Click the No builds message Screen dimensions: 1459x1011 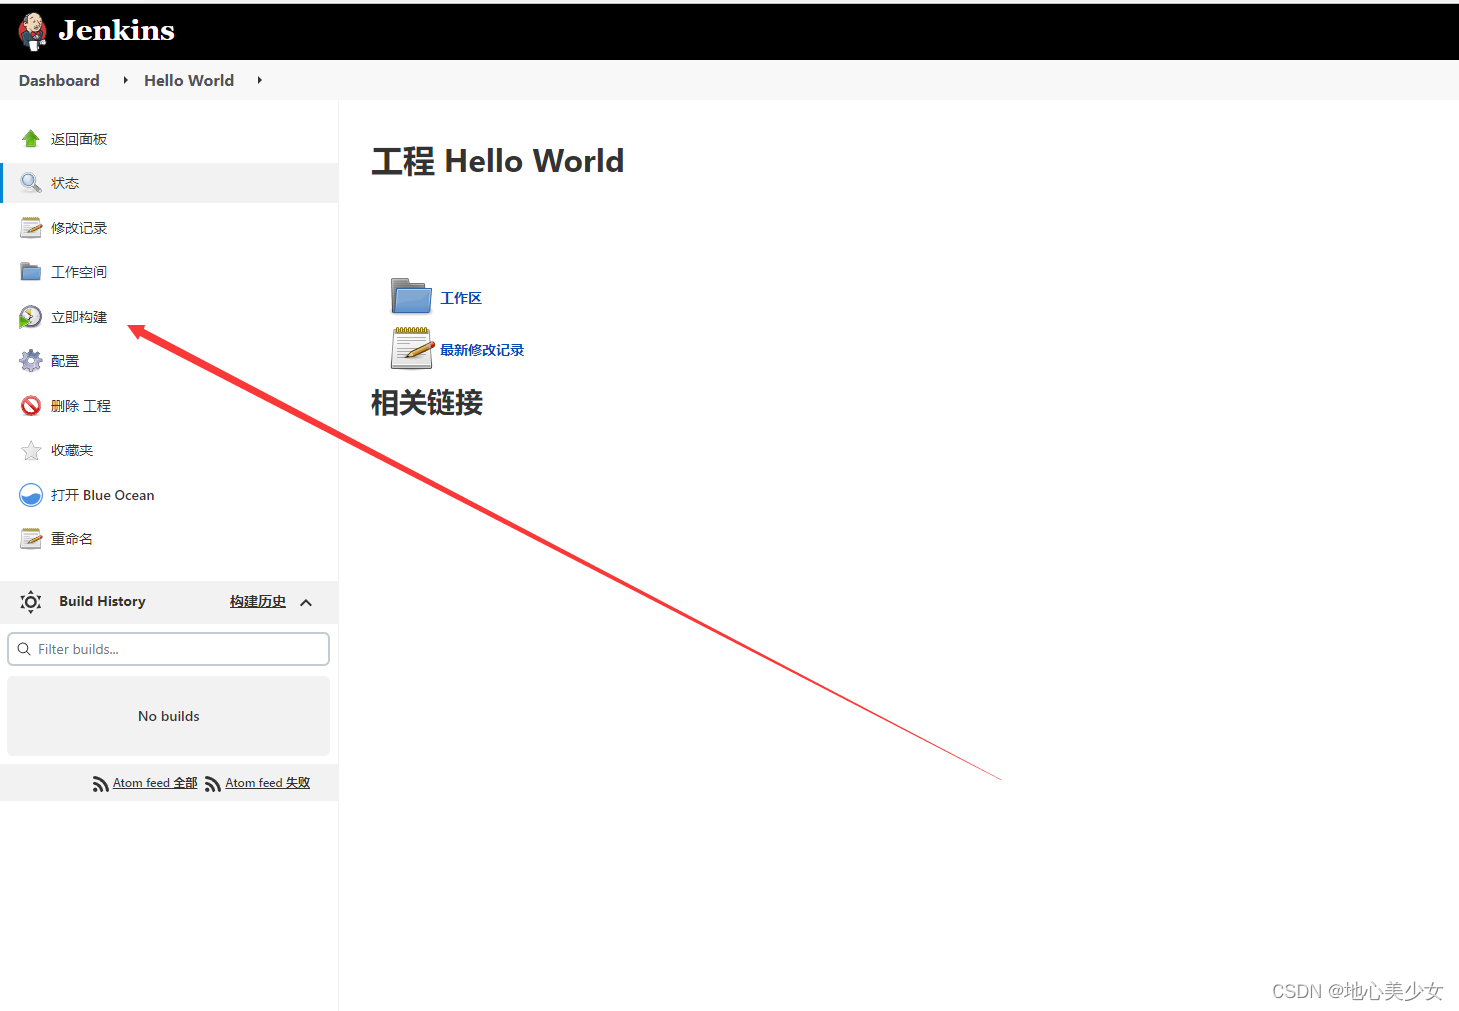(169, 716)
